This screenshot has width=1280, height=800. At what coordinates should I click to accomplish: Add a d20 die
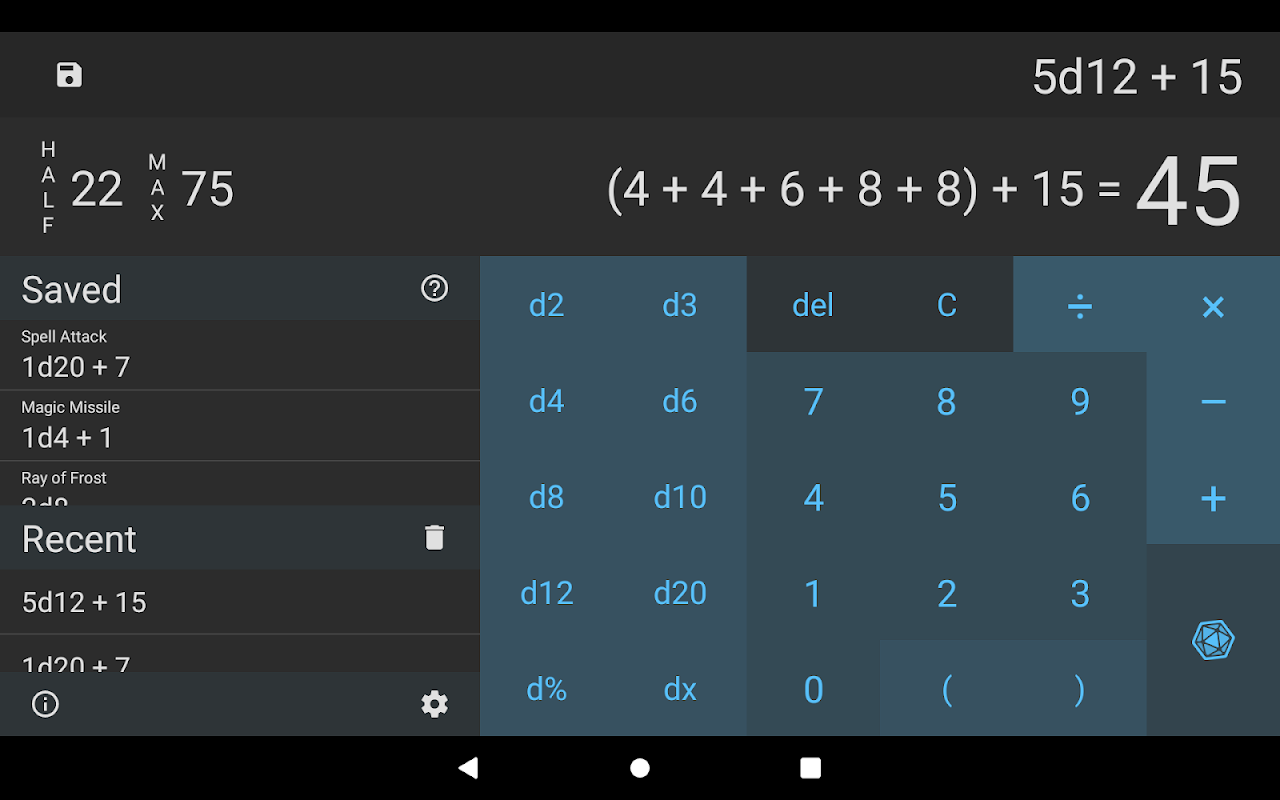point(680,593)
